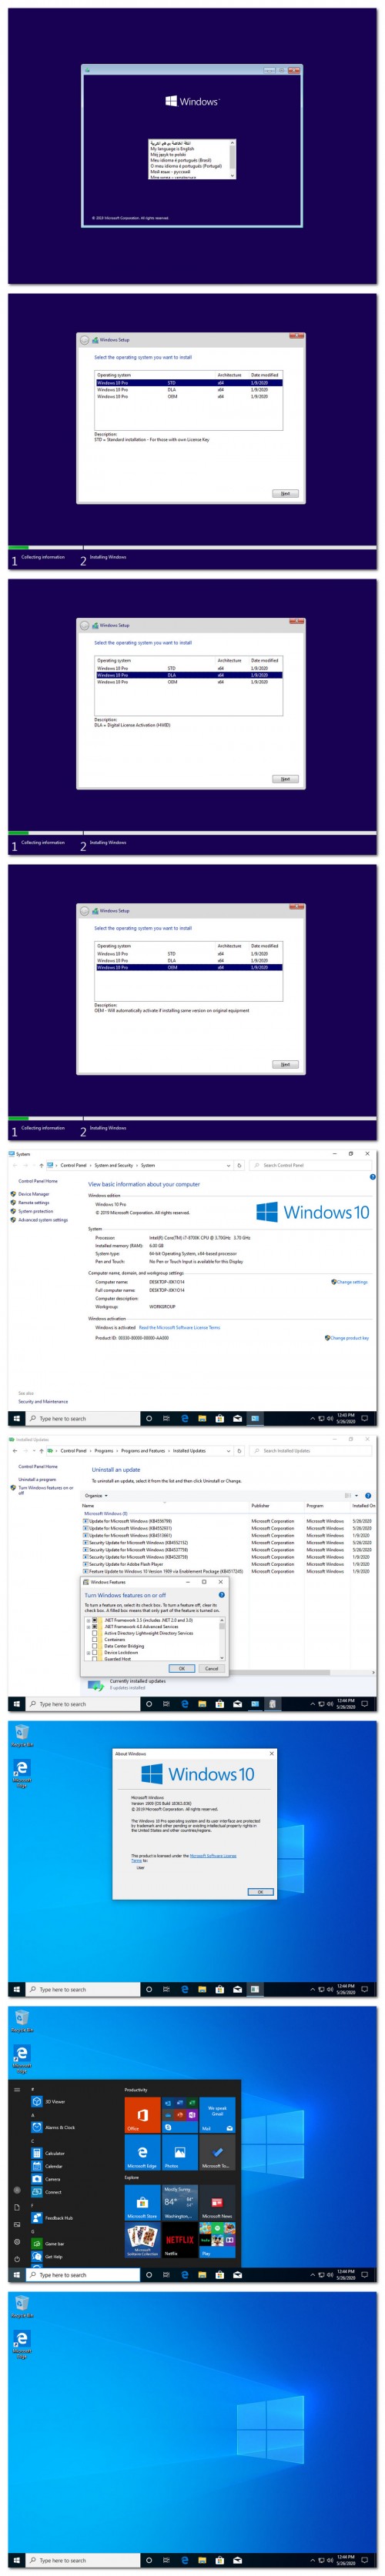
Task: Enable Active Directory Lightweight Directory Services checkbox
Action: (95, 1633)
